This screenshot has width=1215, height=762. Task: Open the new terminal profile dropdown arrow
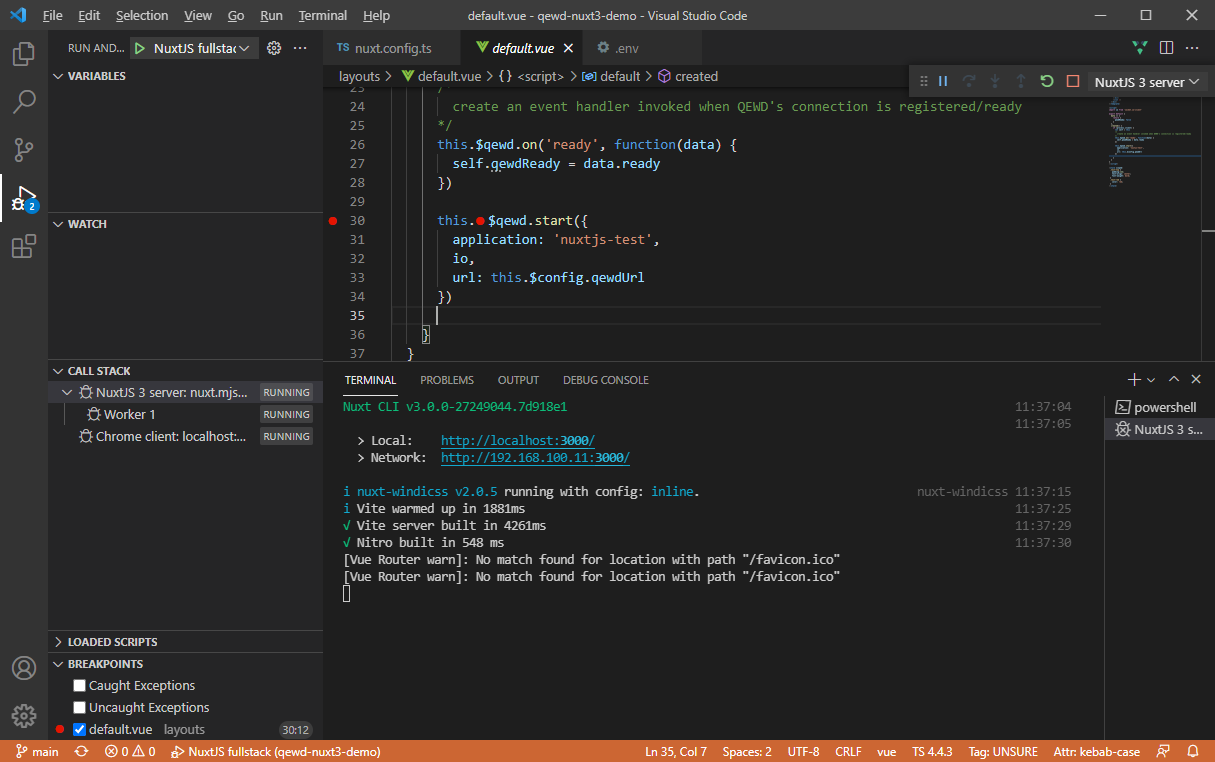click(x=1151, y=380)
